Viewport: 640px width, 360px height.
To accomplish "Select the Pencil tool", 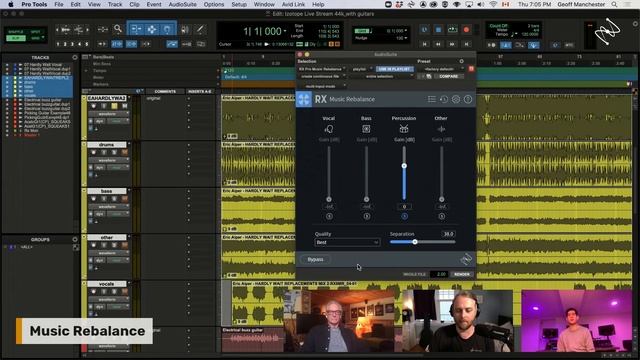I will click(200, 29).
